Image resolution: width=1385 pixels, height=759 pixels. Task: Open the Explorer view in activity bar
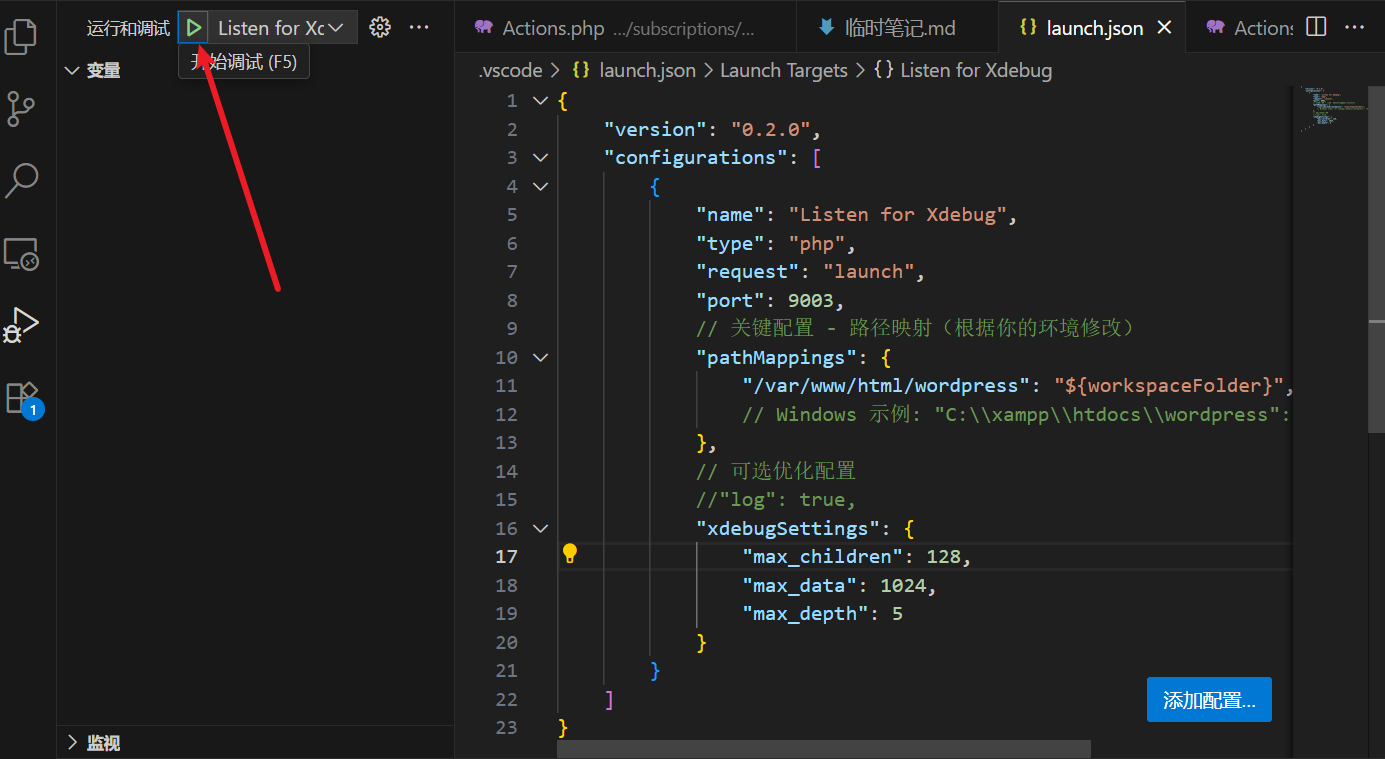[21, 36]
